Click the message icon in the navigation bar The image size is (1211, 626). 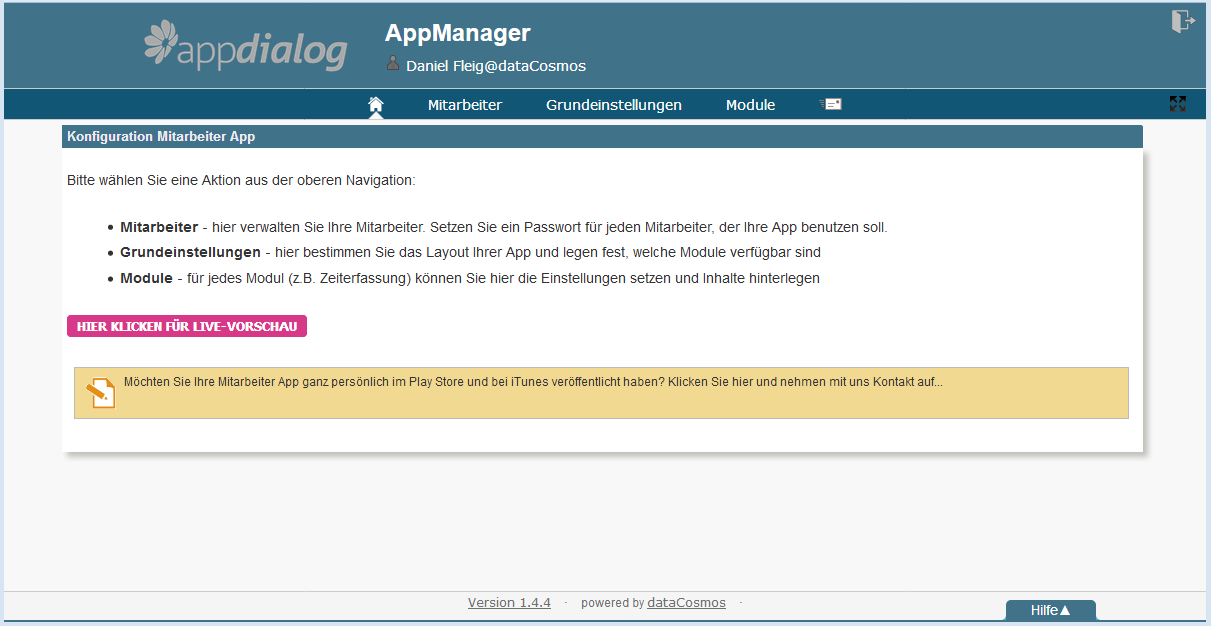[830, 103]
